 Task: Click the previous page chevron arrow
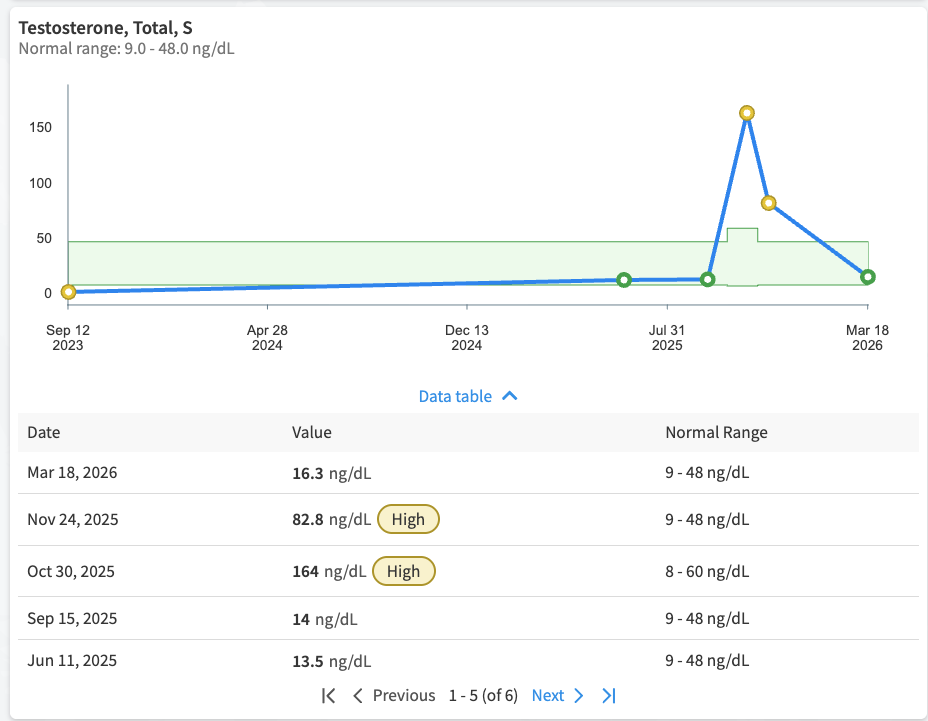pos(358,695)
